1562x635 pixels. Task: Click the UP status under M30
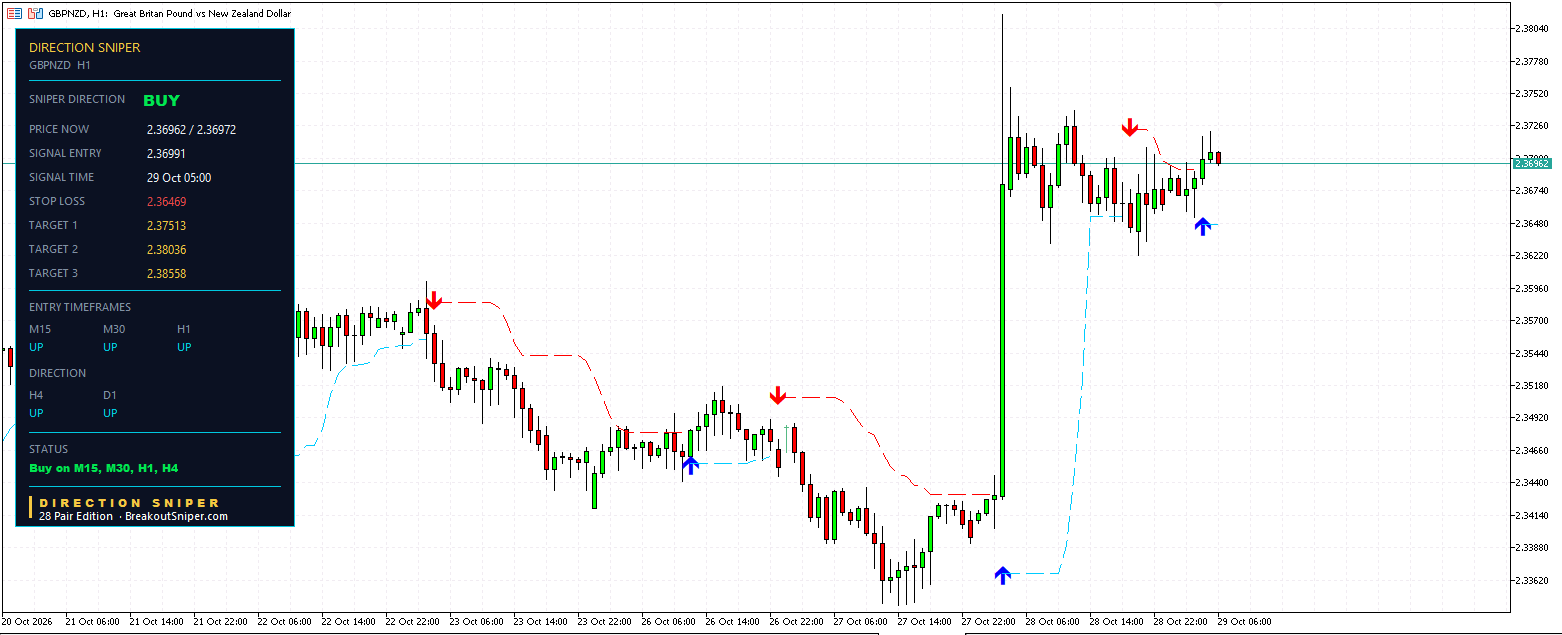pos(110,347)
